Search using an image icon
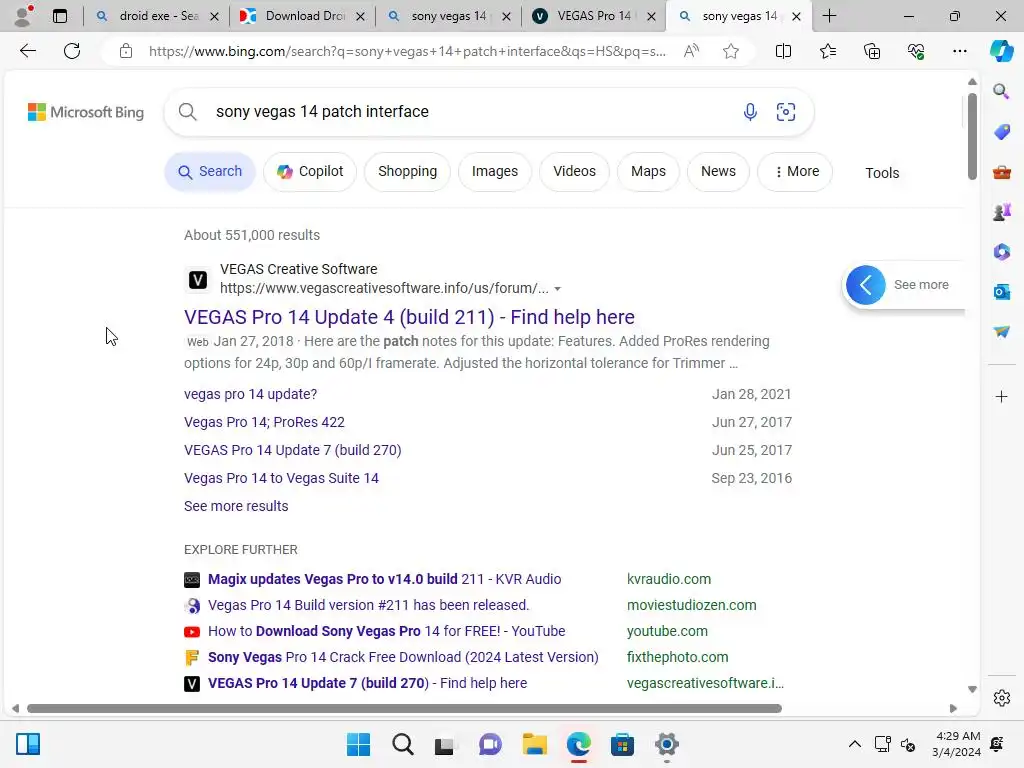The width and height of the screenshot is (1024, 768). 786,112
